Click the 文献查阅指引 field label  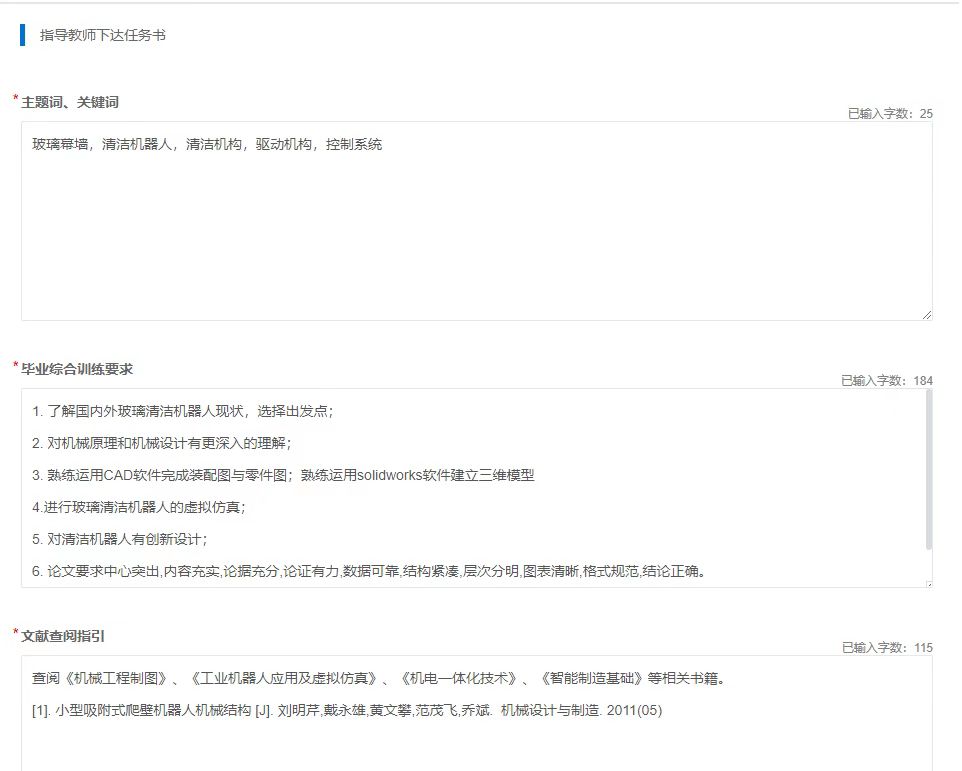63,636
